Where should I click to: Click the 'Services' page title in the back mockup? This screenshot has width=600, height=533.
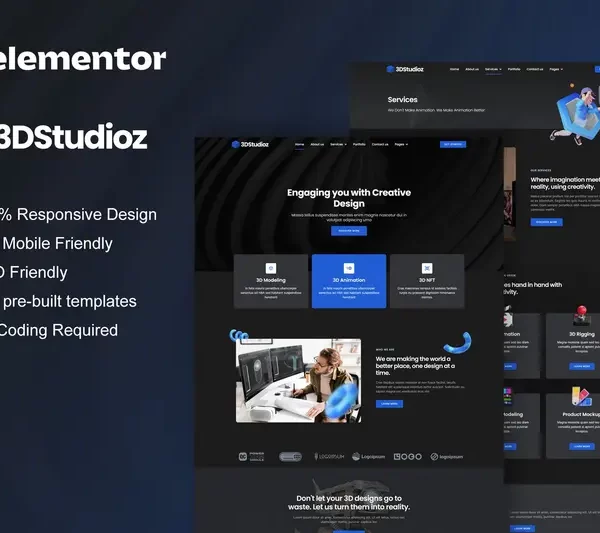point(403,99)
